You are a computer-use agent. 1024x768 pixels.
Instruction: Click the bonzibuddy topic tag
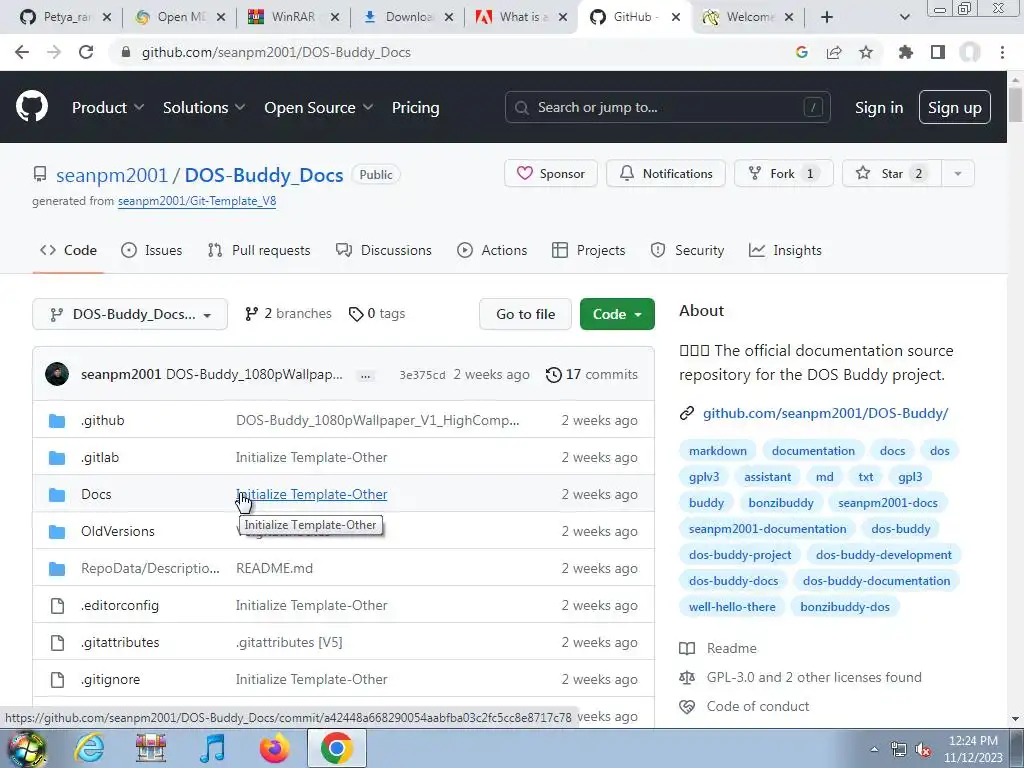coord(781,503)
